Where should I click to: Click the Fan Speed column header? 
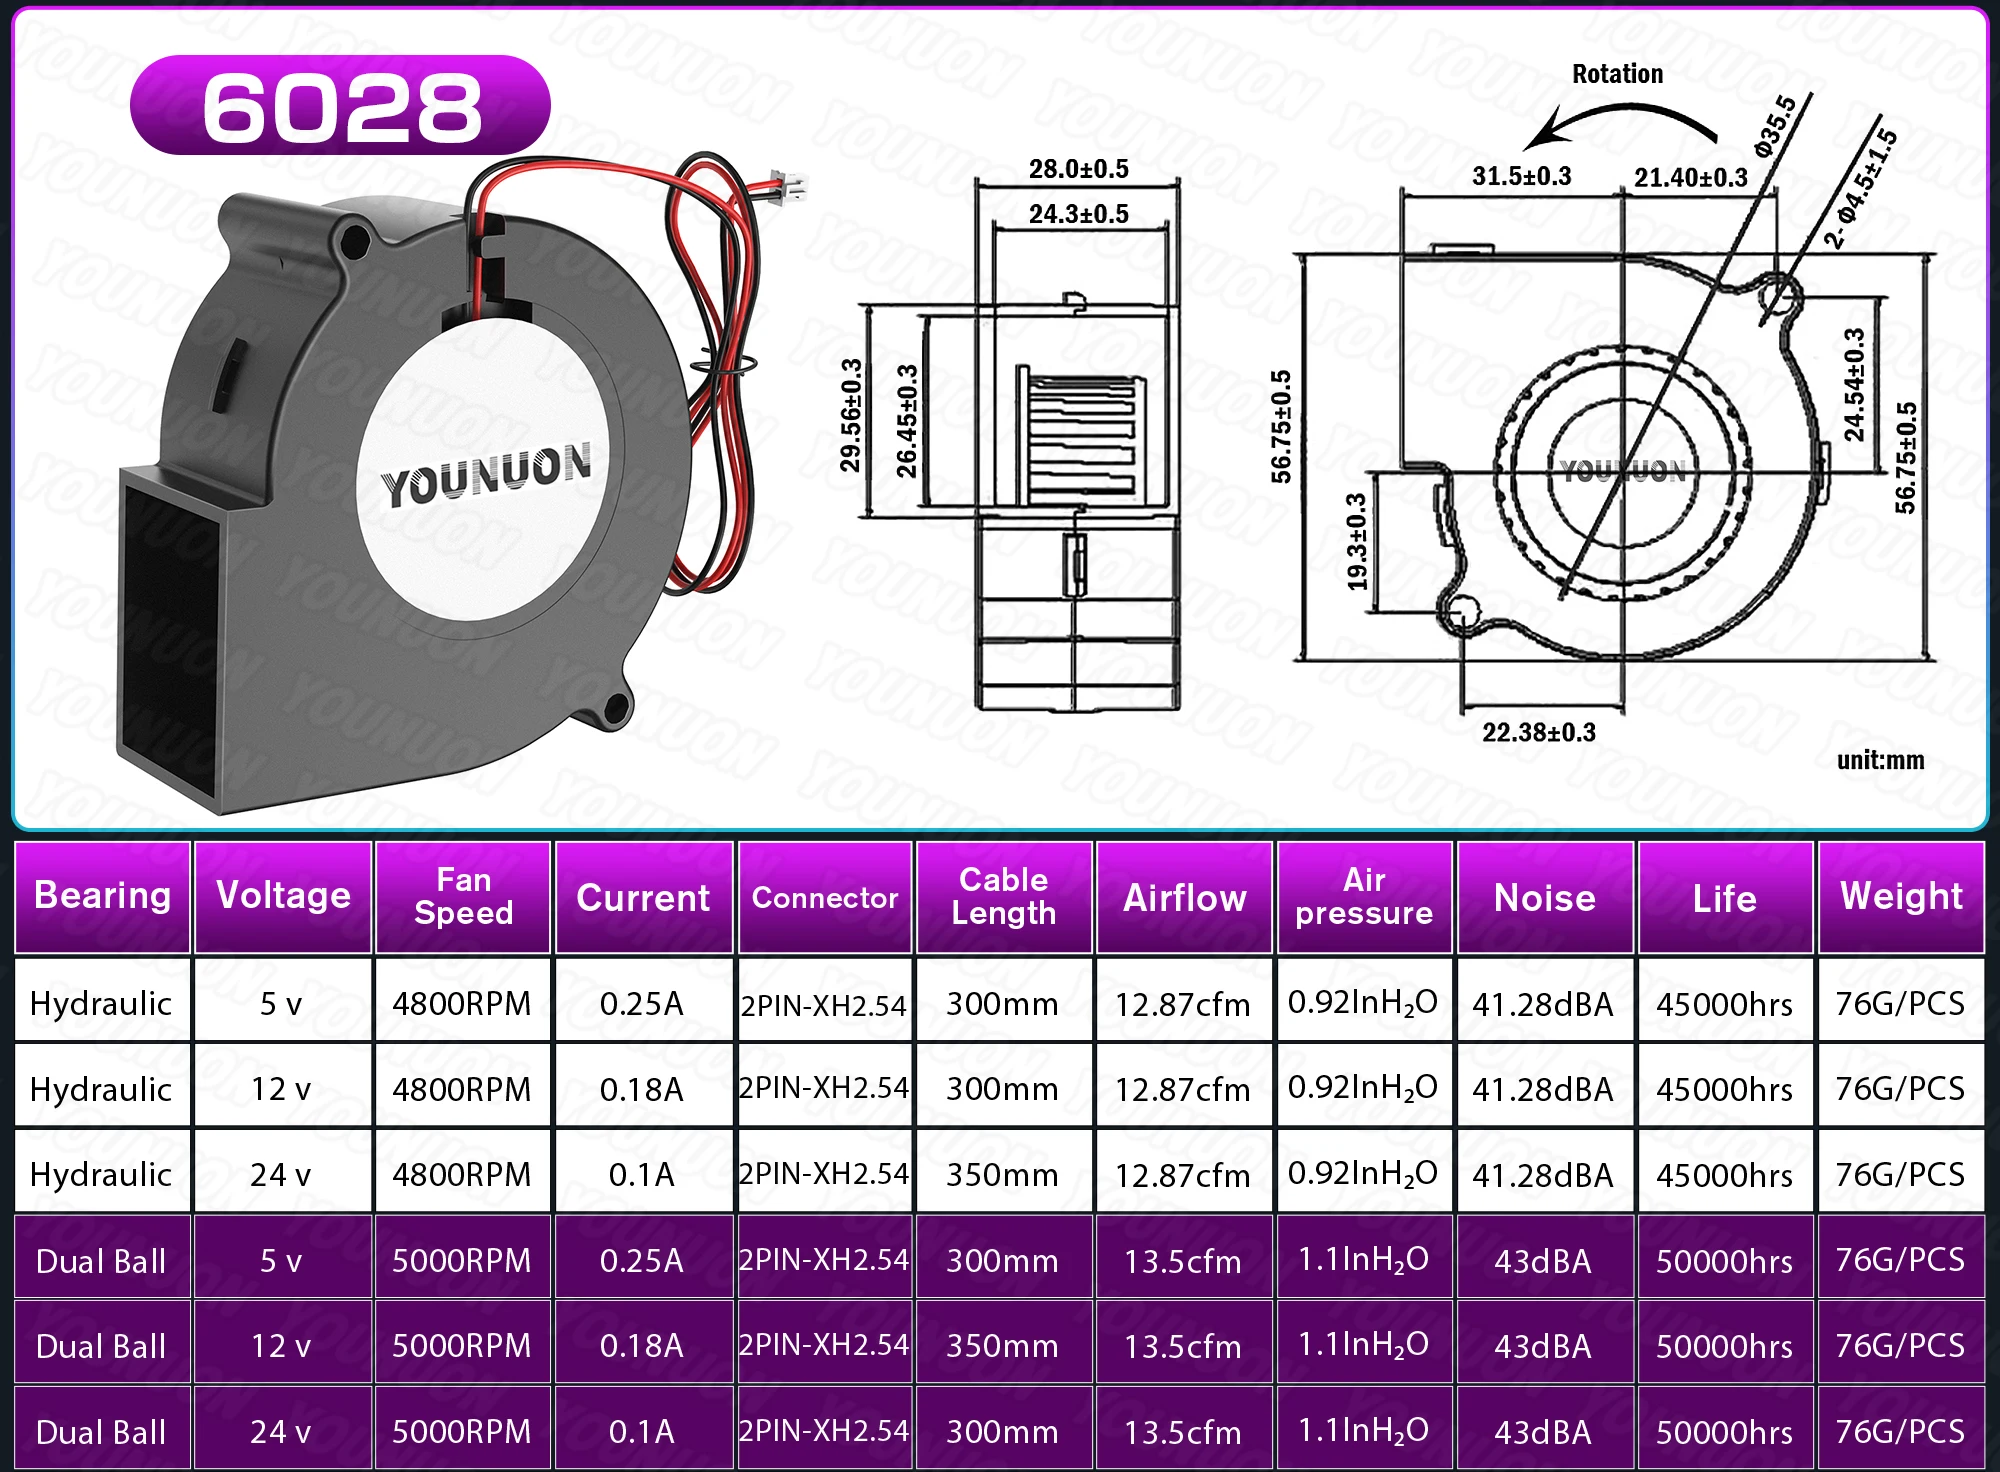(463, 896)
